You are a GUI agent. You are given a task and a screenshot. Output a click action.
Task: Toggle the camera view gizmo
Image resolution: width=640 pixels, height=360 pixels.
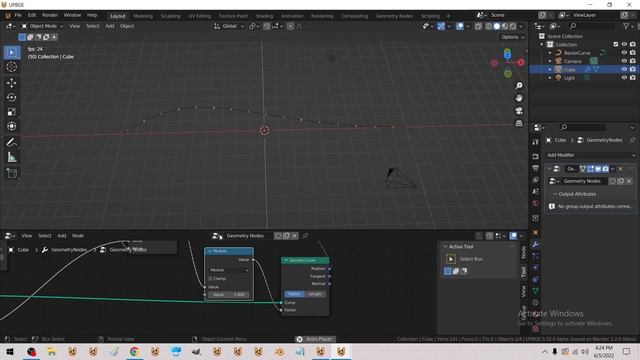519,111
